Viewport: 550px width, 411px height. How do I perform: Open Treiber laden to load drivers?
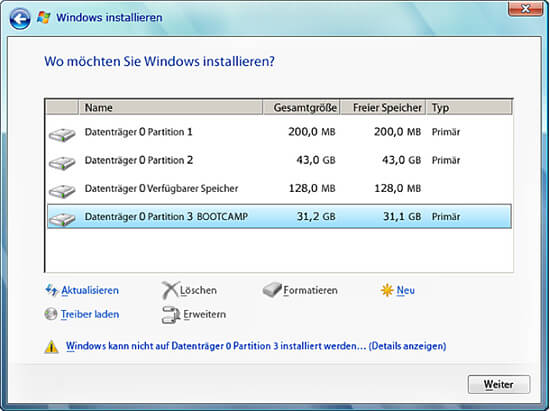90,314
